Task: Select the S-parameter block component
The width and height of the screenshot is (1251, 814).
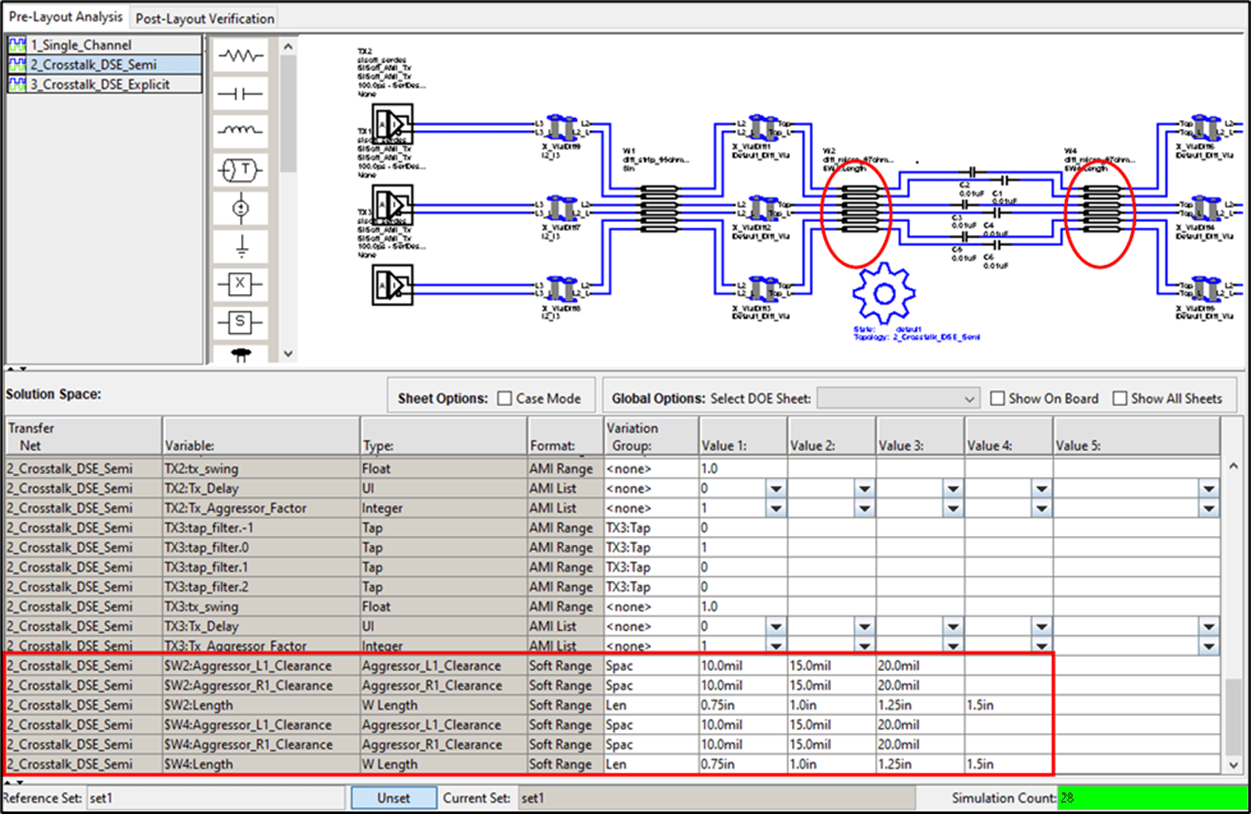Action: click(240, 322)
